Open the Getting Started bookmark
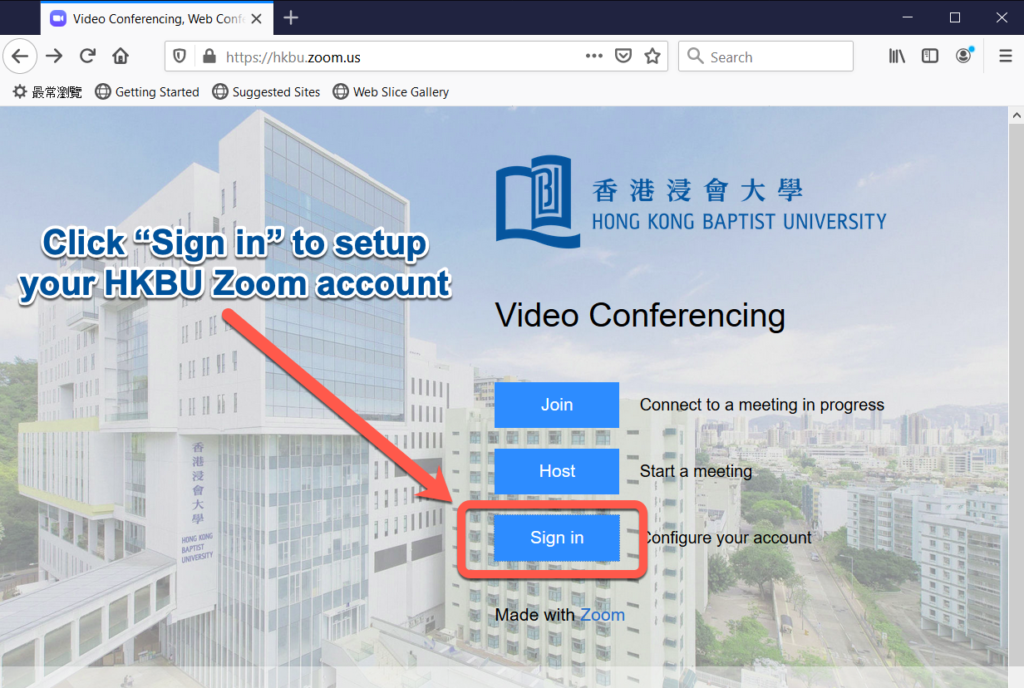 (x=147, y=92)
